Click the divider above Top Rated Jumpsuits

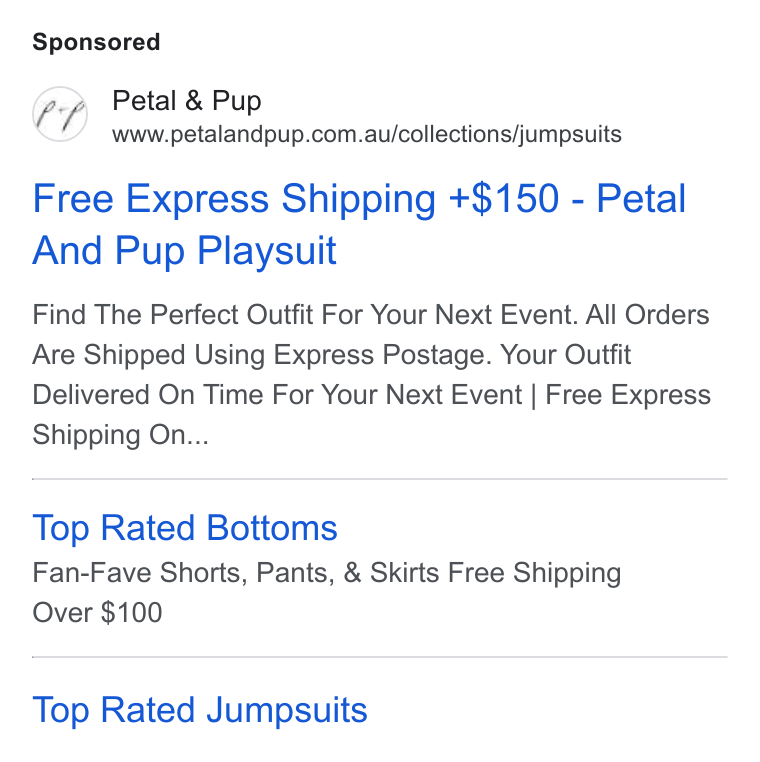[380, 657]
